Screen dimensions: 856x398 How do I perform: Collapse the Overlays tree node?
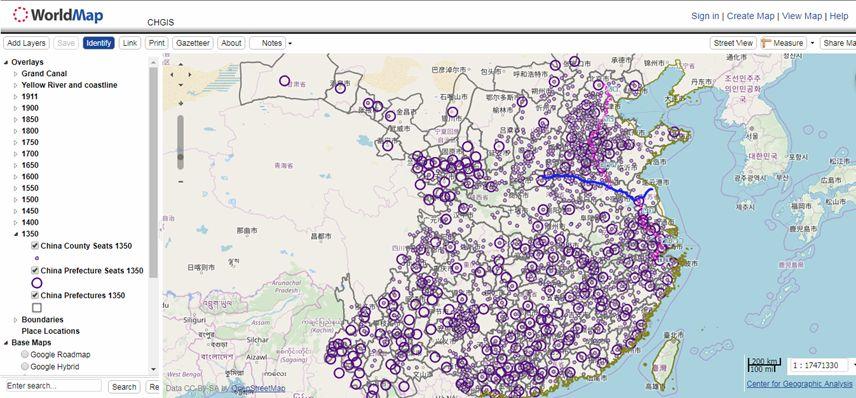[x=6, y=62]
